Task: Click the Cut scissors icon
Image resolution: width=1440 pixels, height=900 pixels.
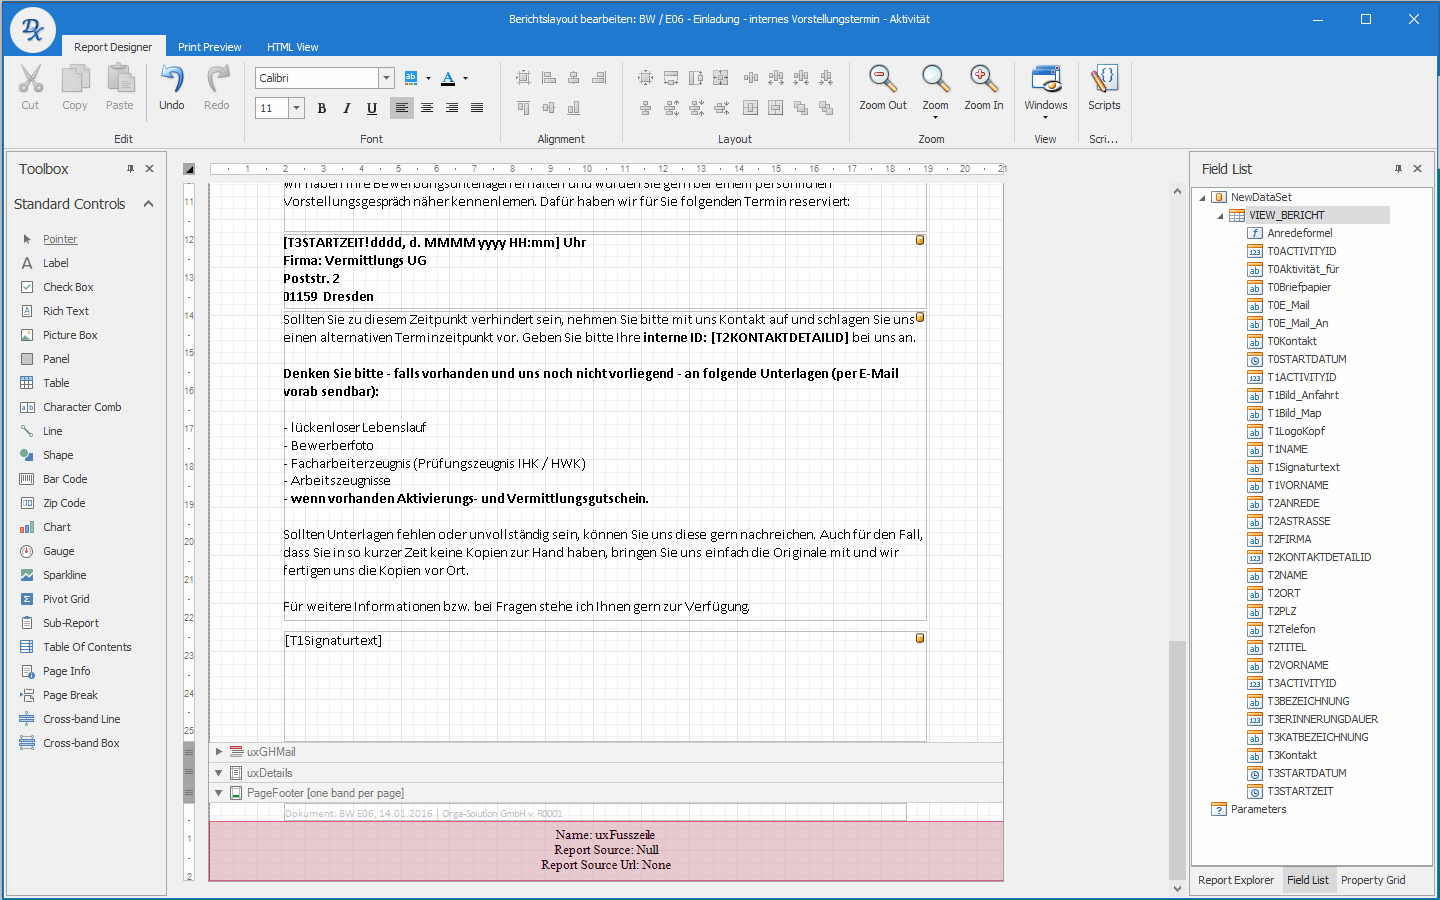Action: 30,79
